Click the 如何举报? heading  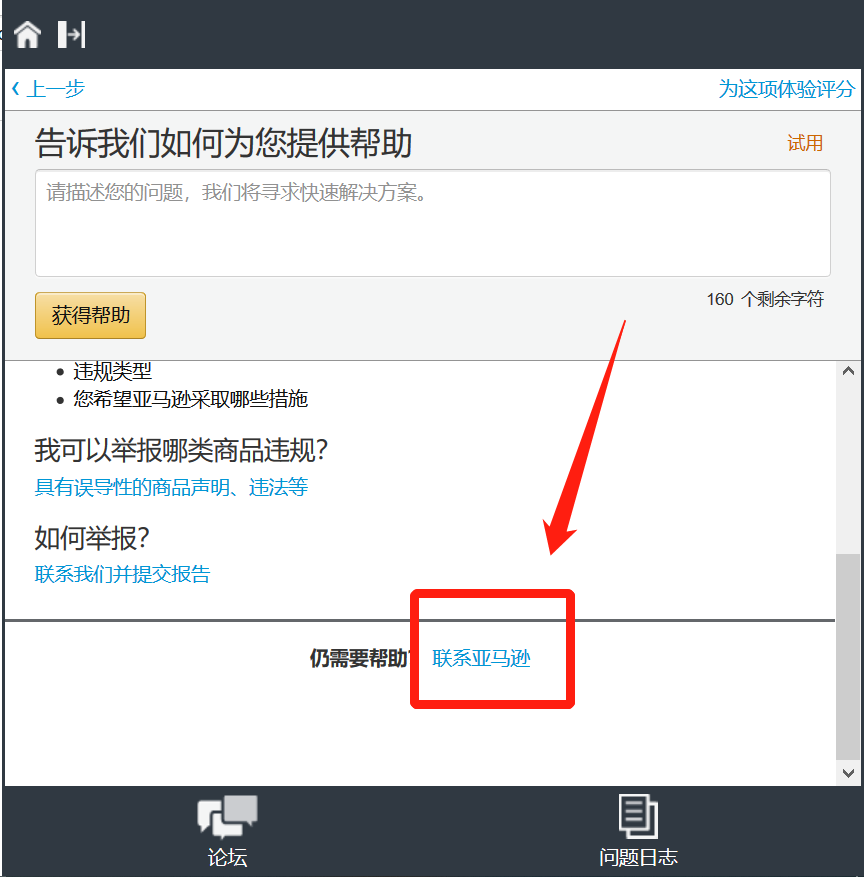click(x=92, y=538)
